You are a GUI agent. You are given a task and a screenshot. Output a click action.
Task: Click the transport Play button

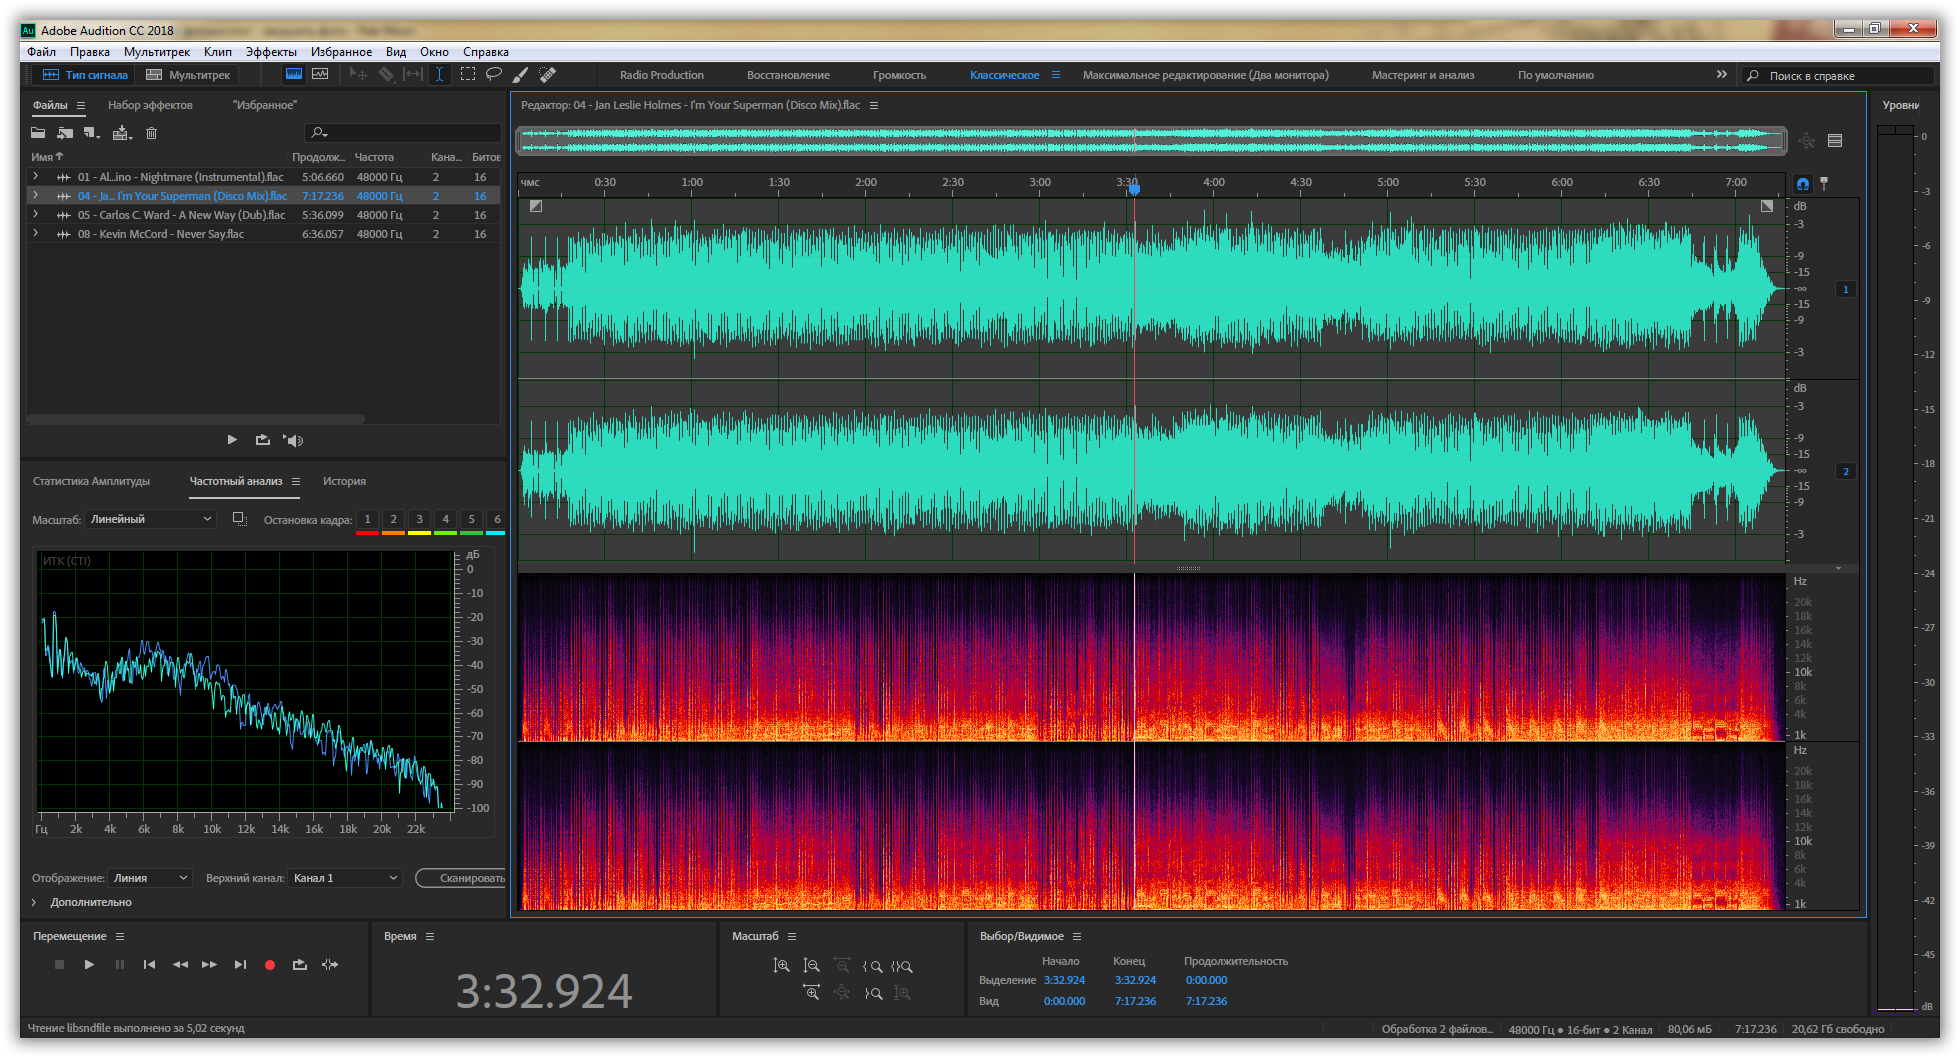89,965
